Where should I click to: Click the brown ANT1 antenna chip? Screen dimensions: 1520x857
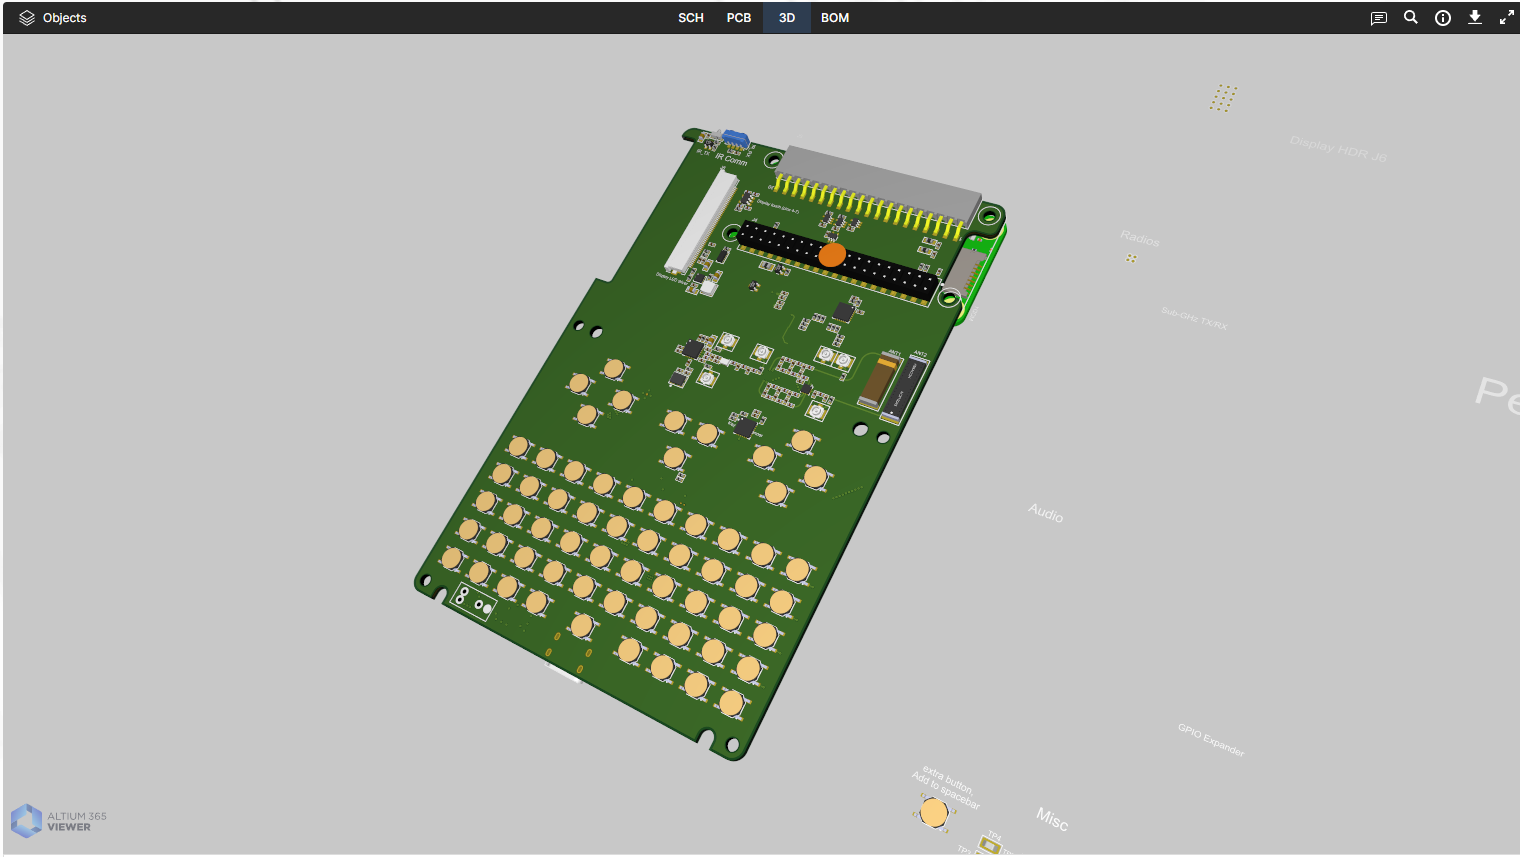tap(878, 382)
